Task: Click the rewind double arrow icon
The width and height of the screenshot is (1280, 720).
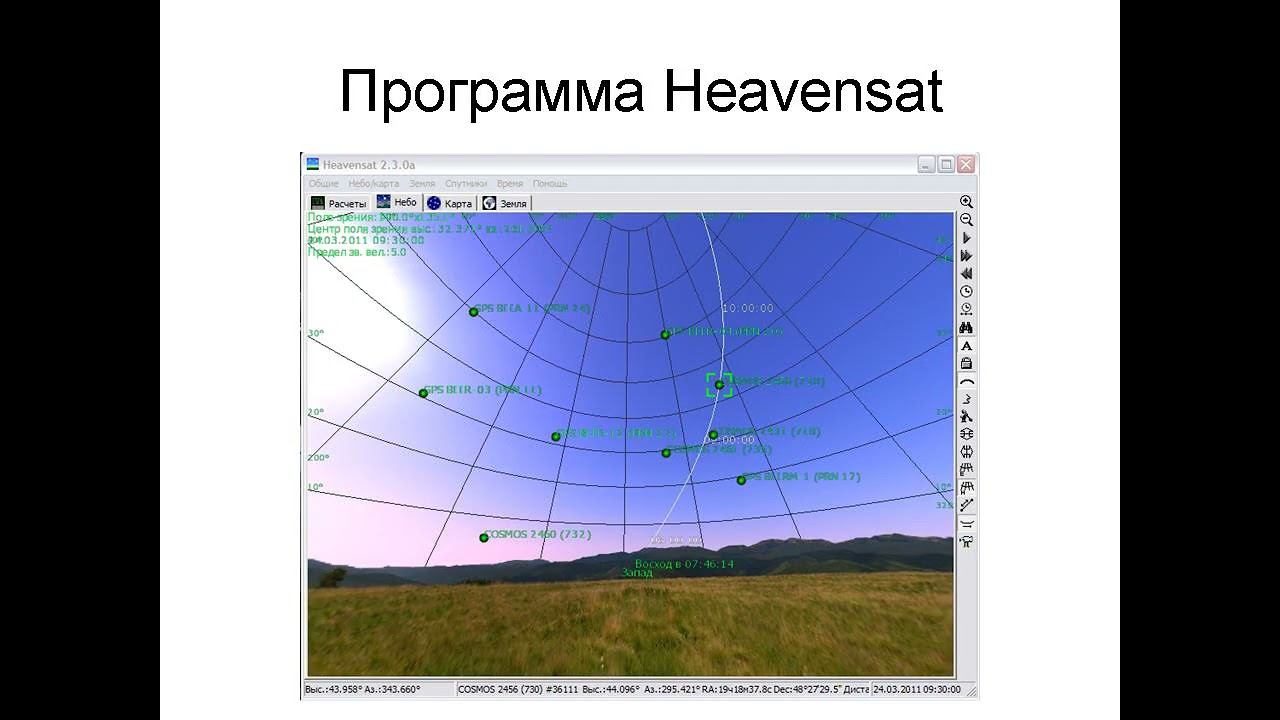Action: click(x=966, y=273)
